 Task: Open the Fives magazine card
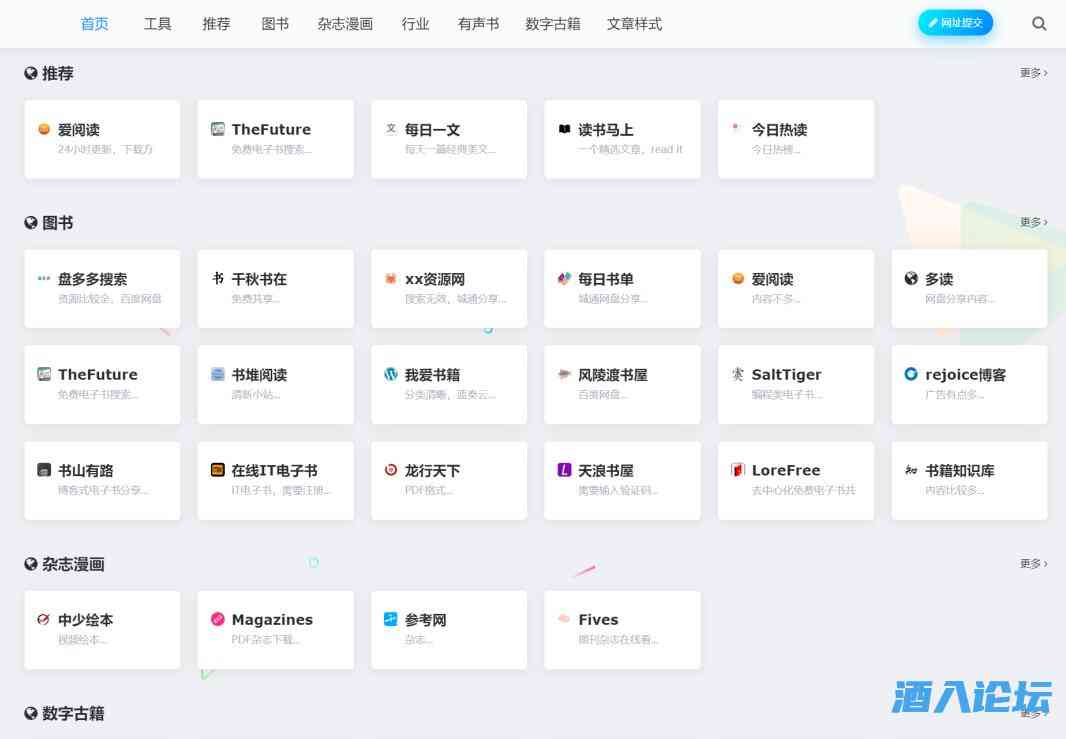pos(622,629)
